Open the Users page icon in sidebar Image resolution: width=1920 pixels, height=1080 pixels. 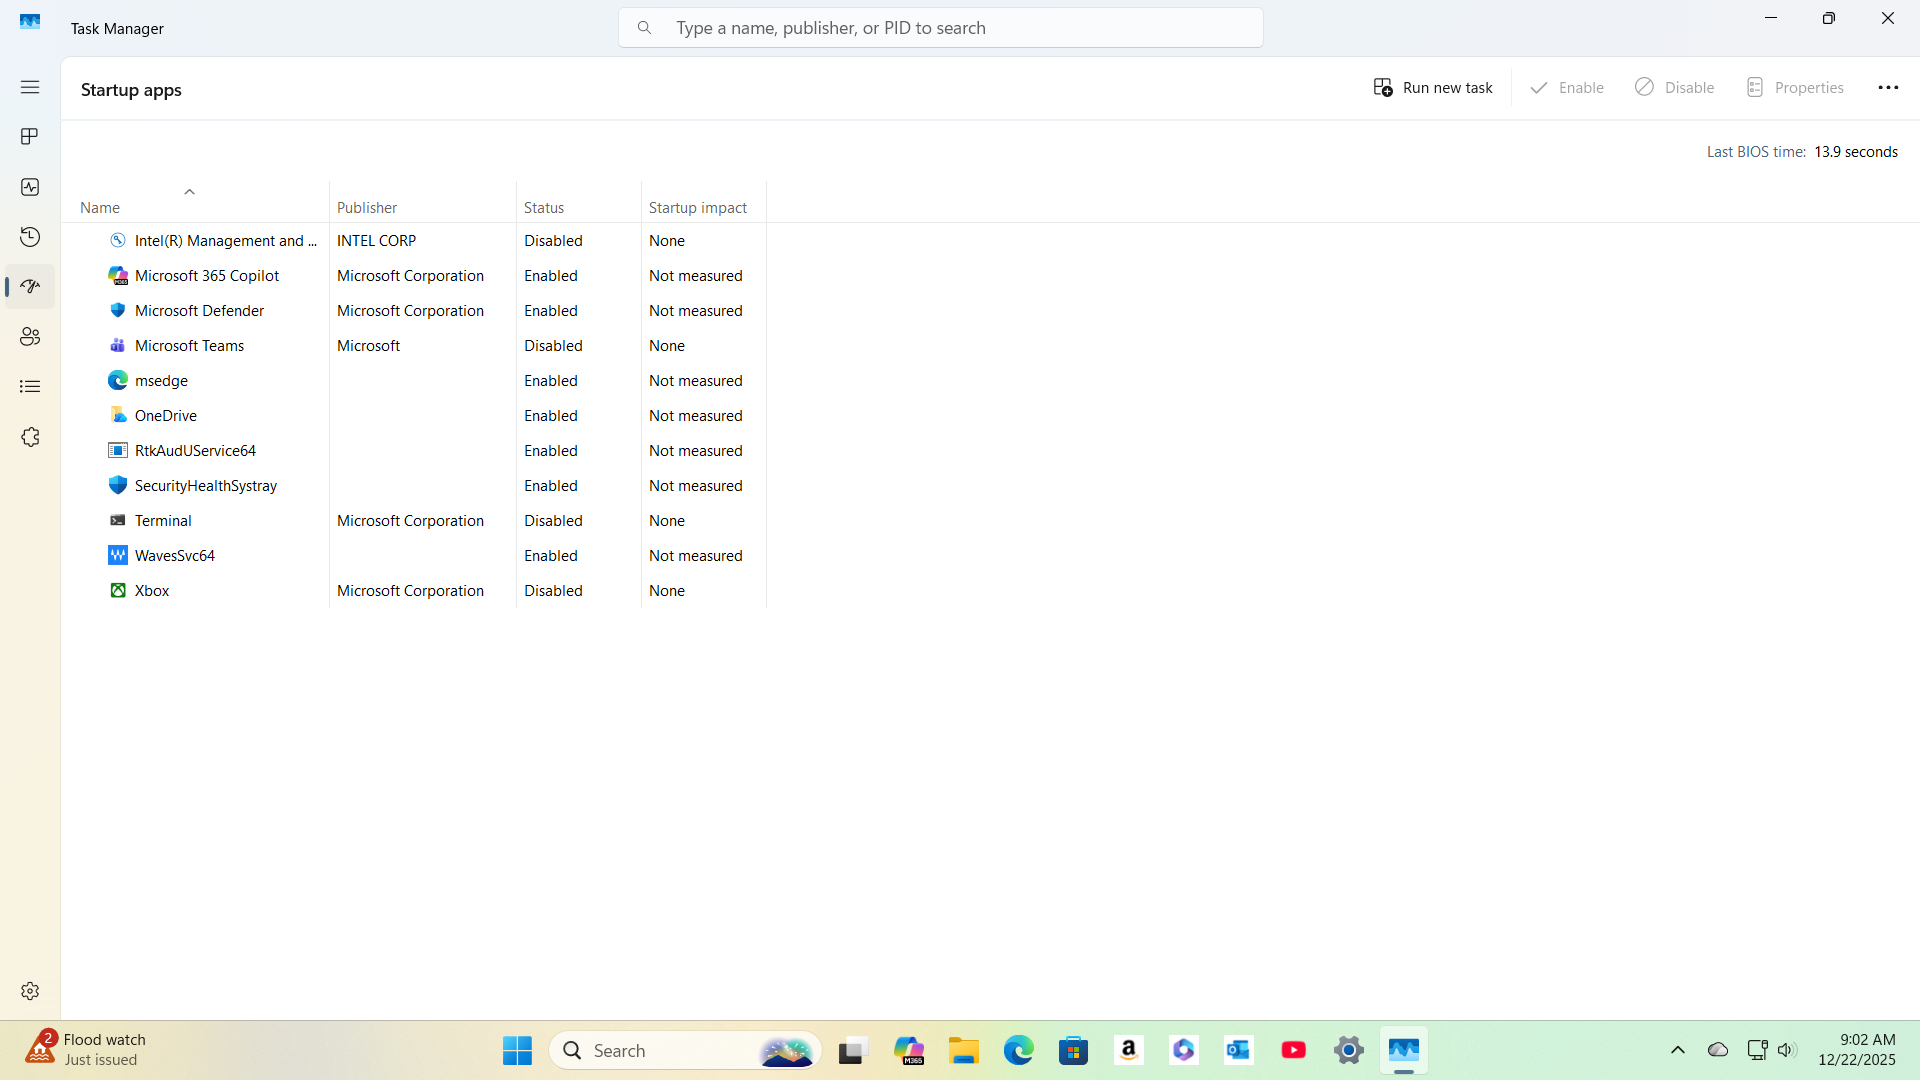pos(30,337)
